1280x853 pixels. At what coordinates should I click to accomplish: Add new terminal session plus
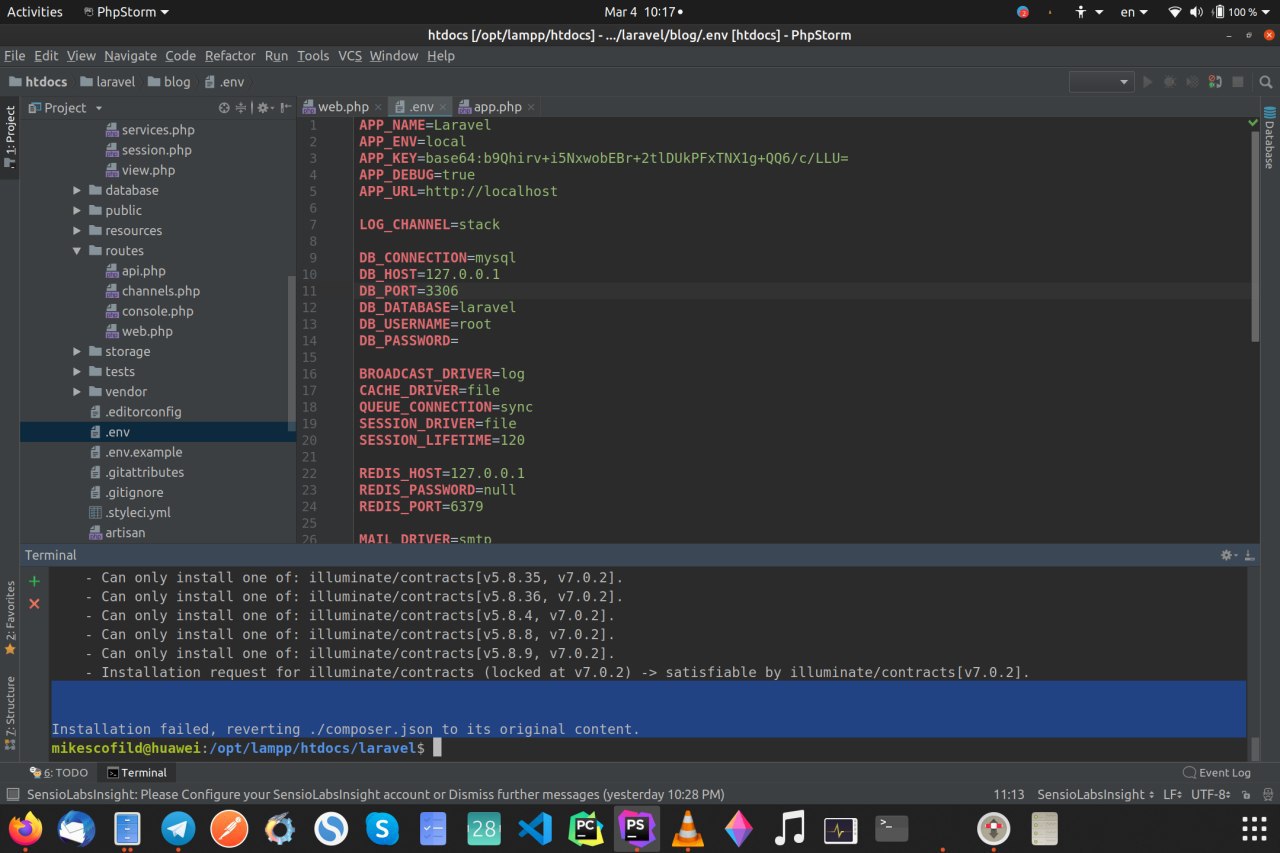point(34,581)
